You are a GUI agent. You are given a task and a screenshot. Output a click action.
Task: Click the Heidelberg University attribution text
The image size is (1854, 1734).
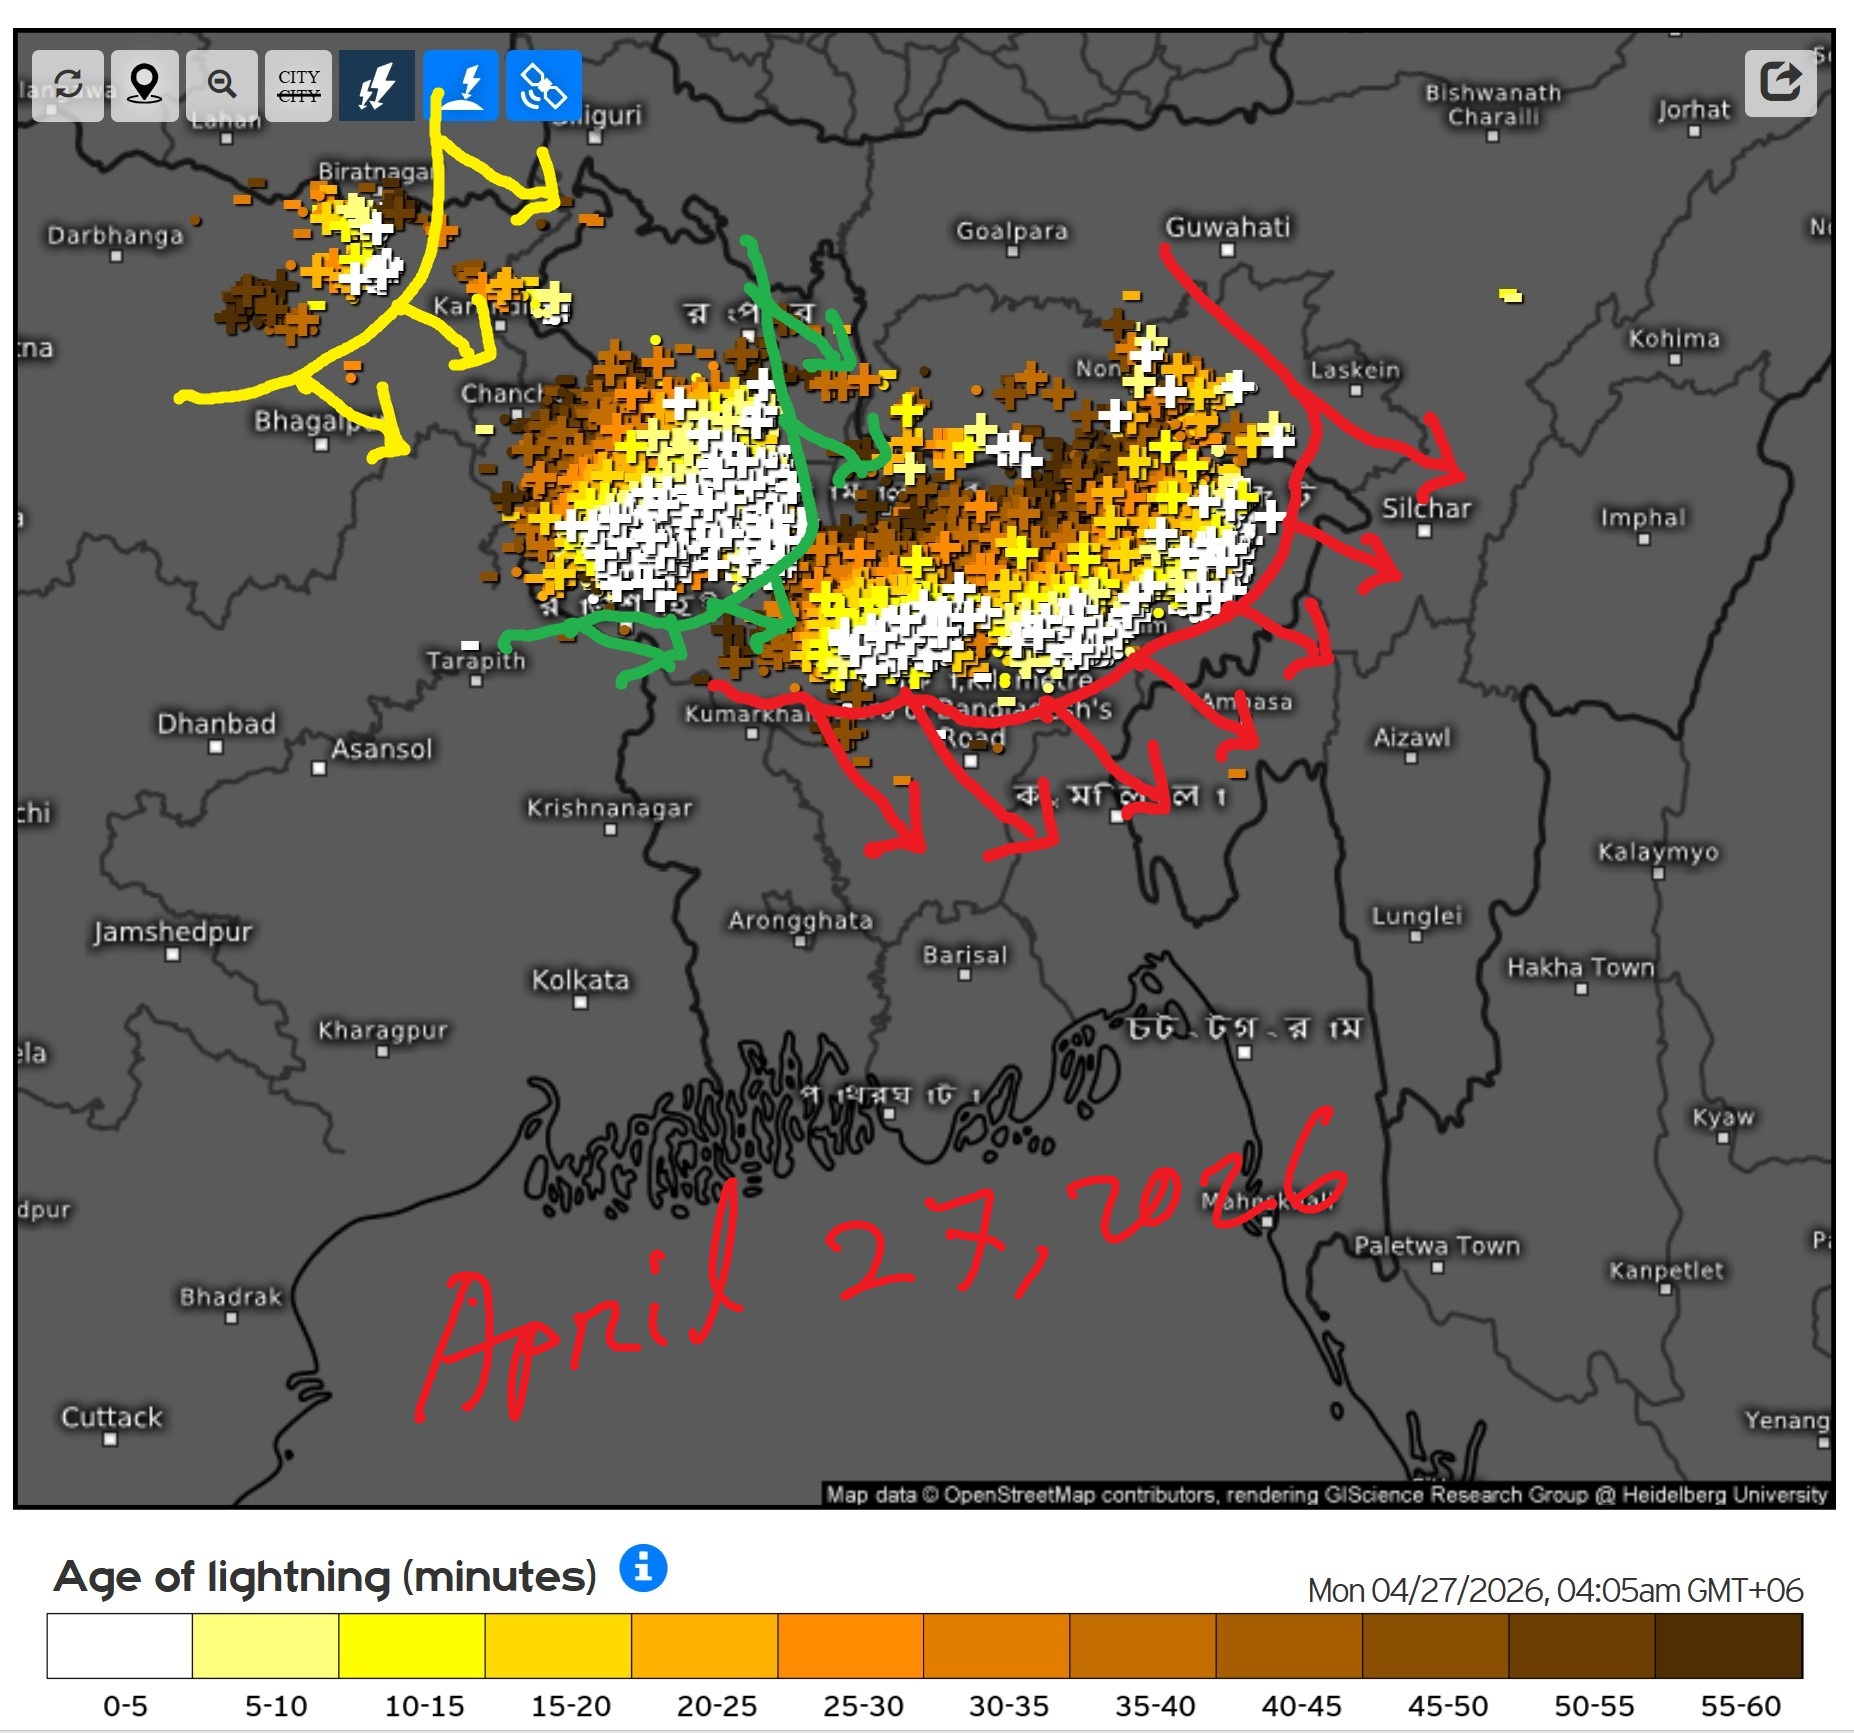(x=1724, y=1494)
